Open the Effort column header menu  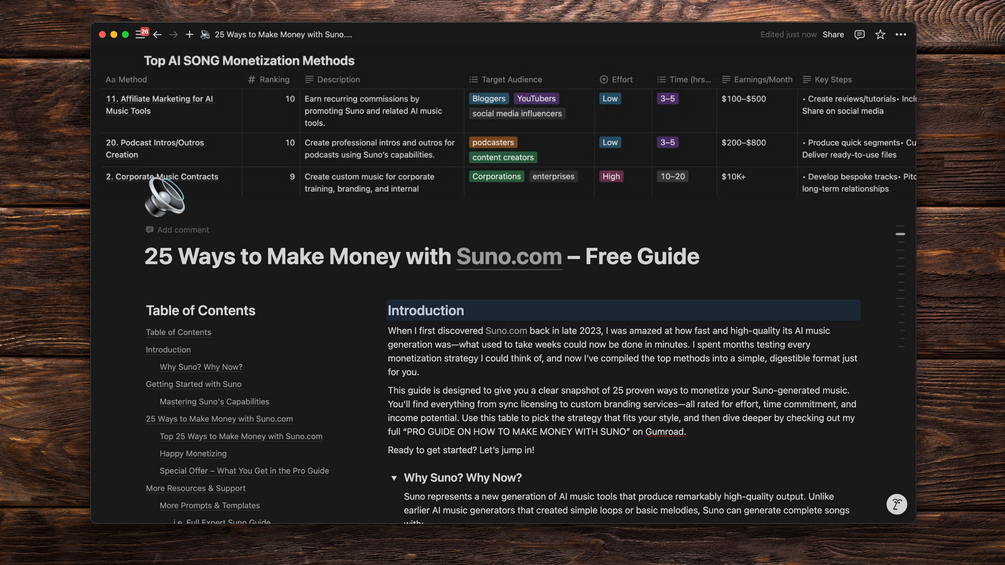point(616,79)
